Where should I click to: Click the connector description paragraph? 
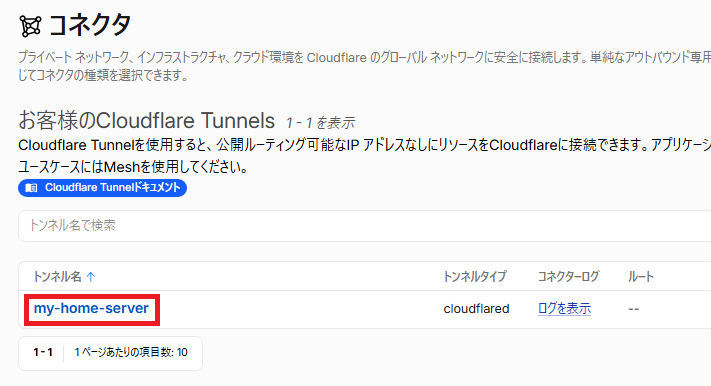365,66
